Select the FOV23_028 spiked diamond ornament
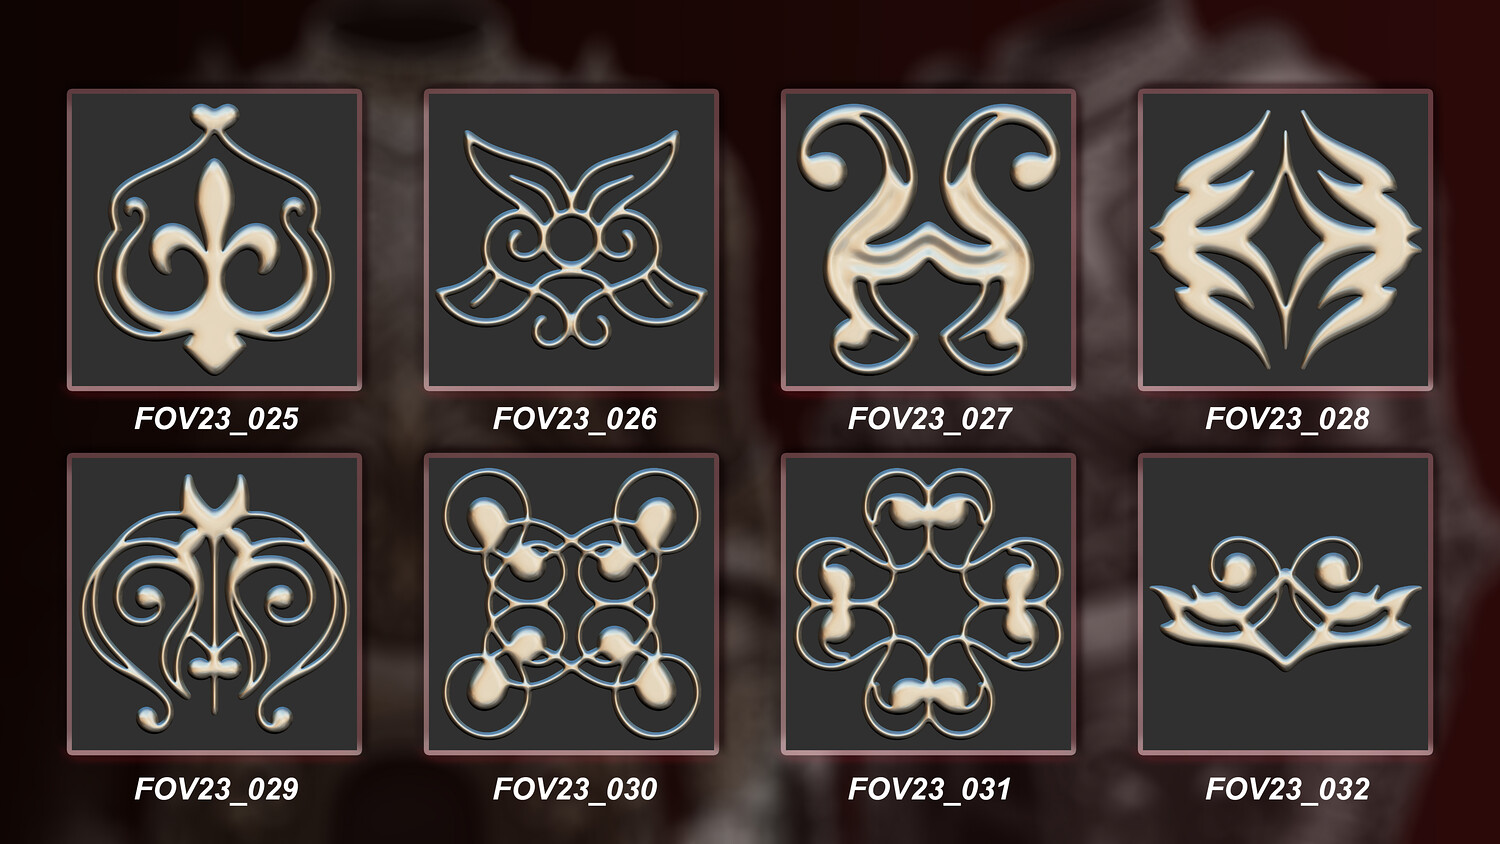Screen dimensions: 1500x844 1286,239
